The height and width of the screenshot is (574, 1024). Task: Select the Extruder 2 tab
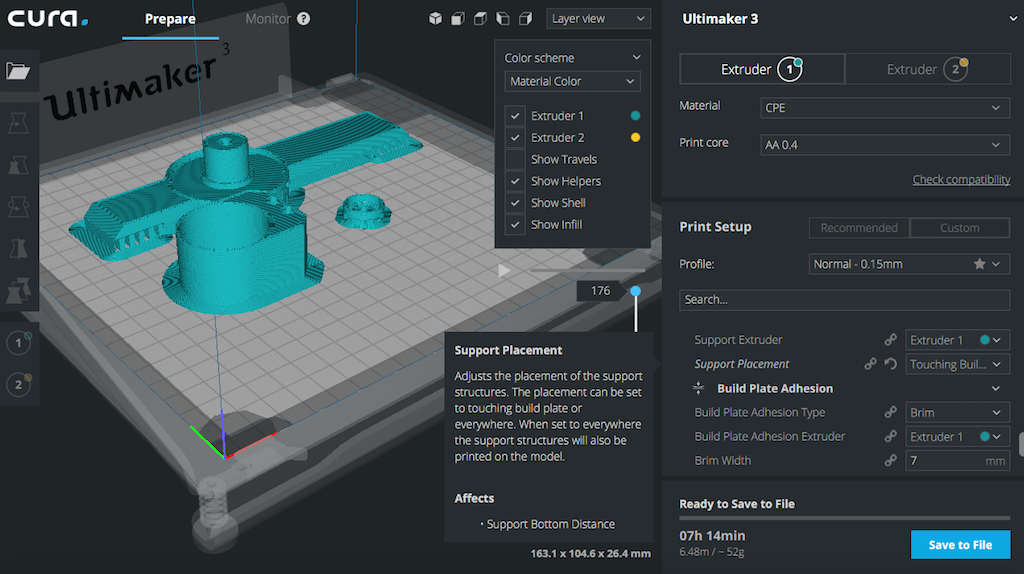(928, 69)
